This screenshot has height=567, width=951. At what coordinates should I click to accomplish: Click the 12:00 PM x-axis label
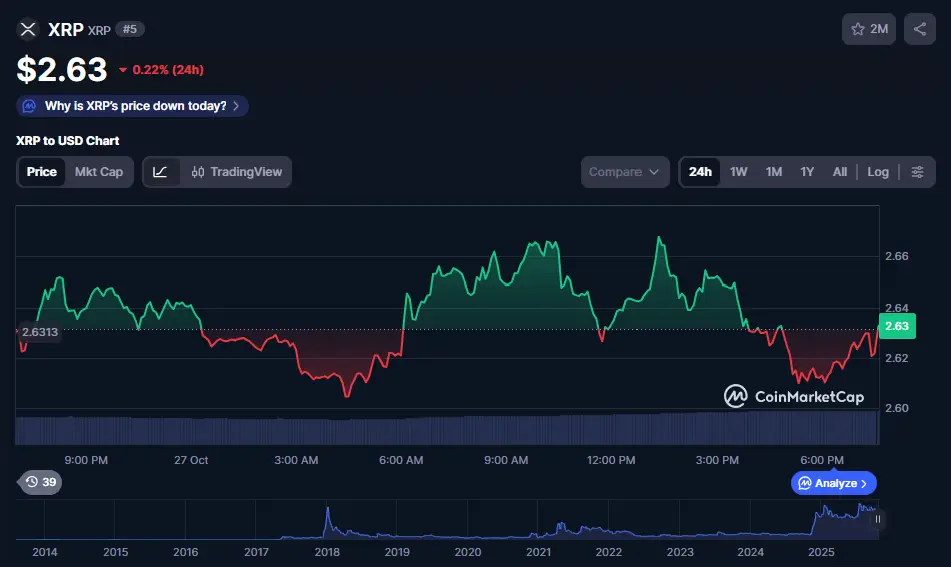coord(611,460)
